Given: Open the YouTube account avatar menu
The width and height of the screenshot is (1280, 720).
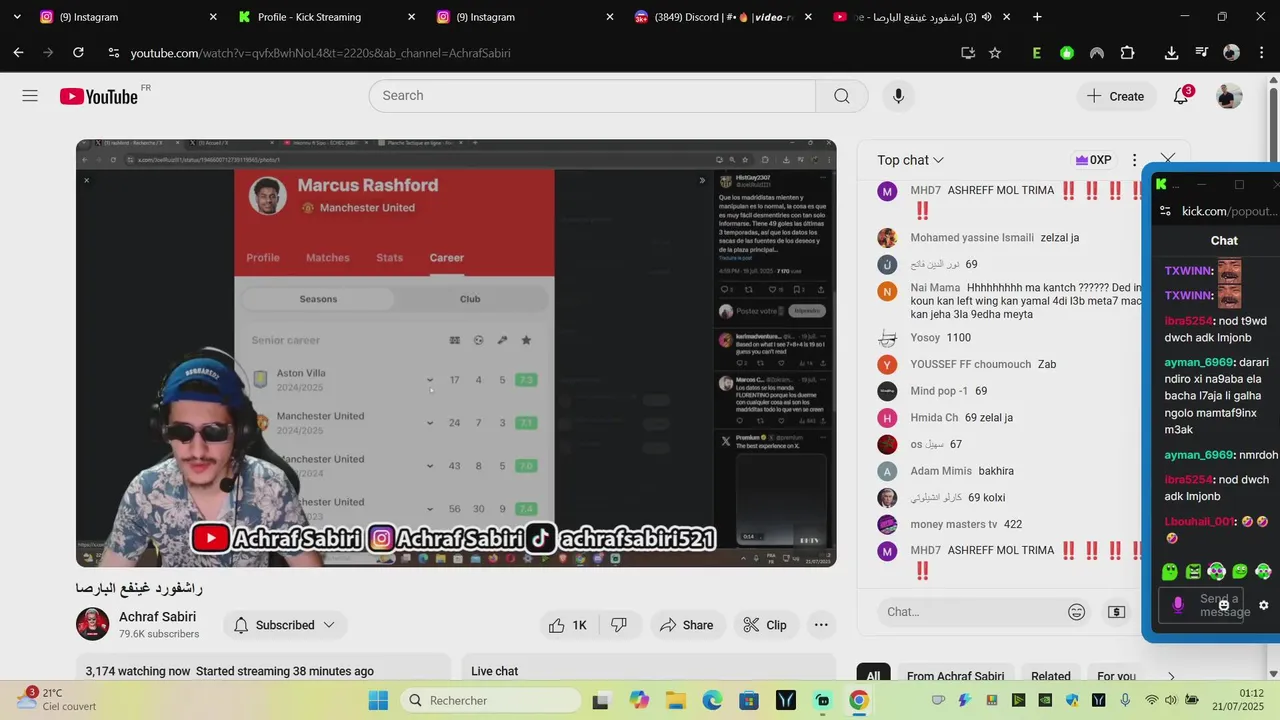Looking at the screenshot, I should 1229,96.
